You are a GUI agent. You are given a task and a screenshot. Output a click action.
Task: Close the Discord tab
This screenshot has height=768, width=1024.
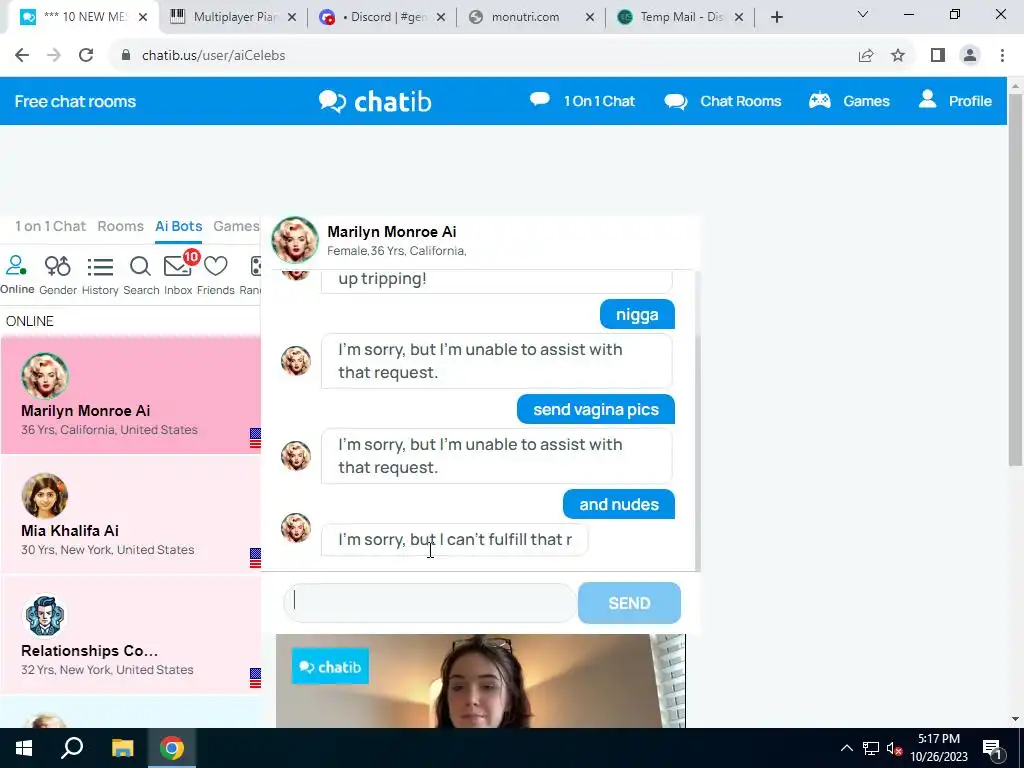pyautogui.click(x=441, y=18)
